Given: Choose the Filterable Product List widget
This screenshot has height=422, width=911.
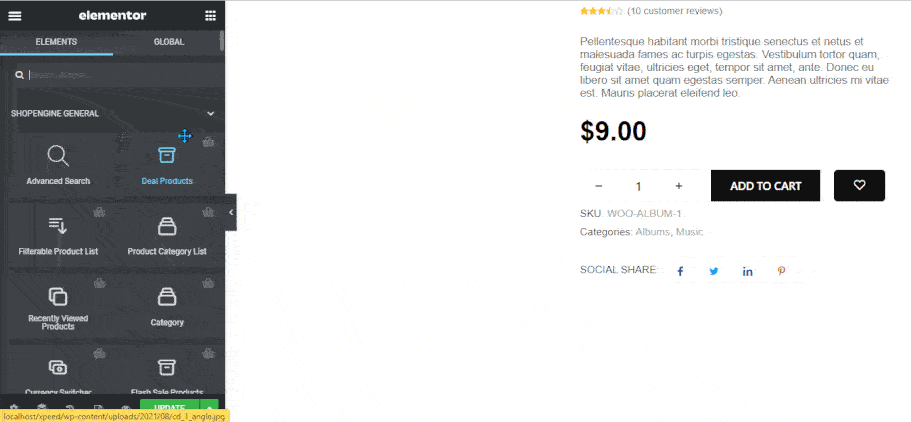Looking at the screenshot, I should point(58,235).
